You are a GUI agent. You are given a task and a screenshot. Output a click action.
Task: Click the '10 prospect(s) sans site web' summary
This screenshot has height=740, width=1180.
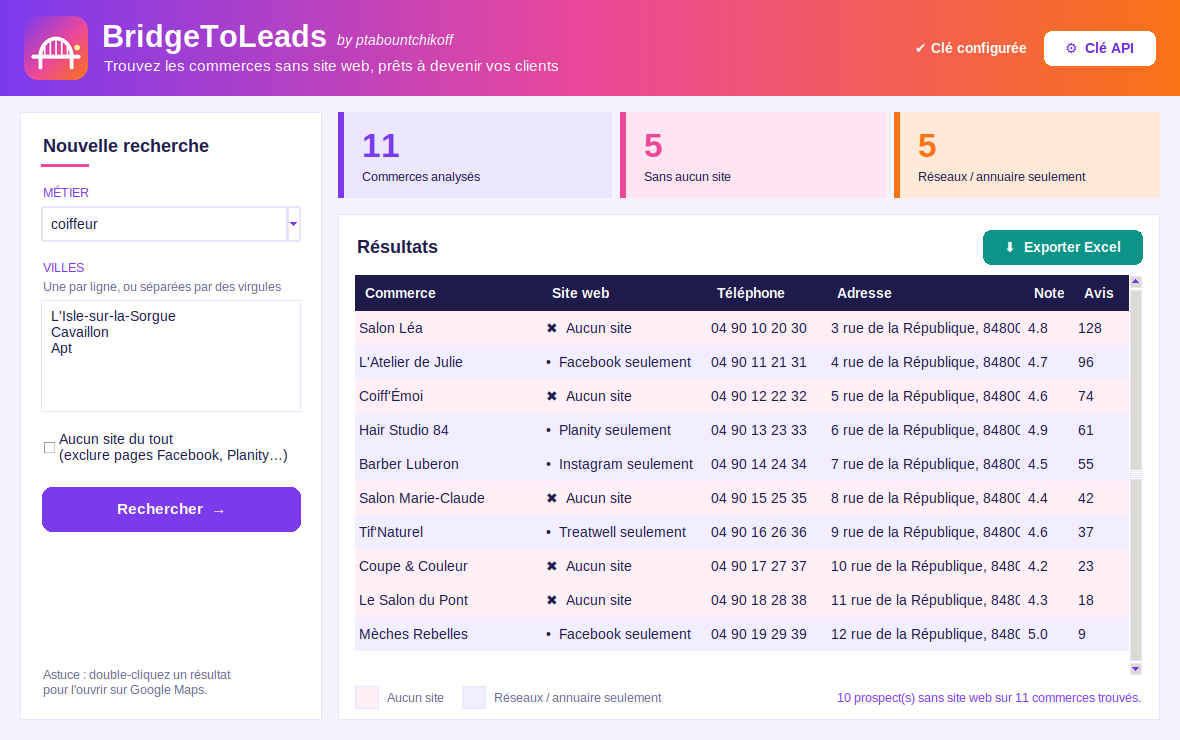click(x=989, y=698)
